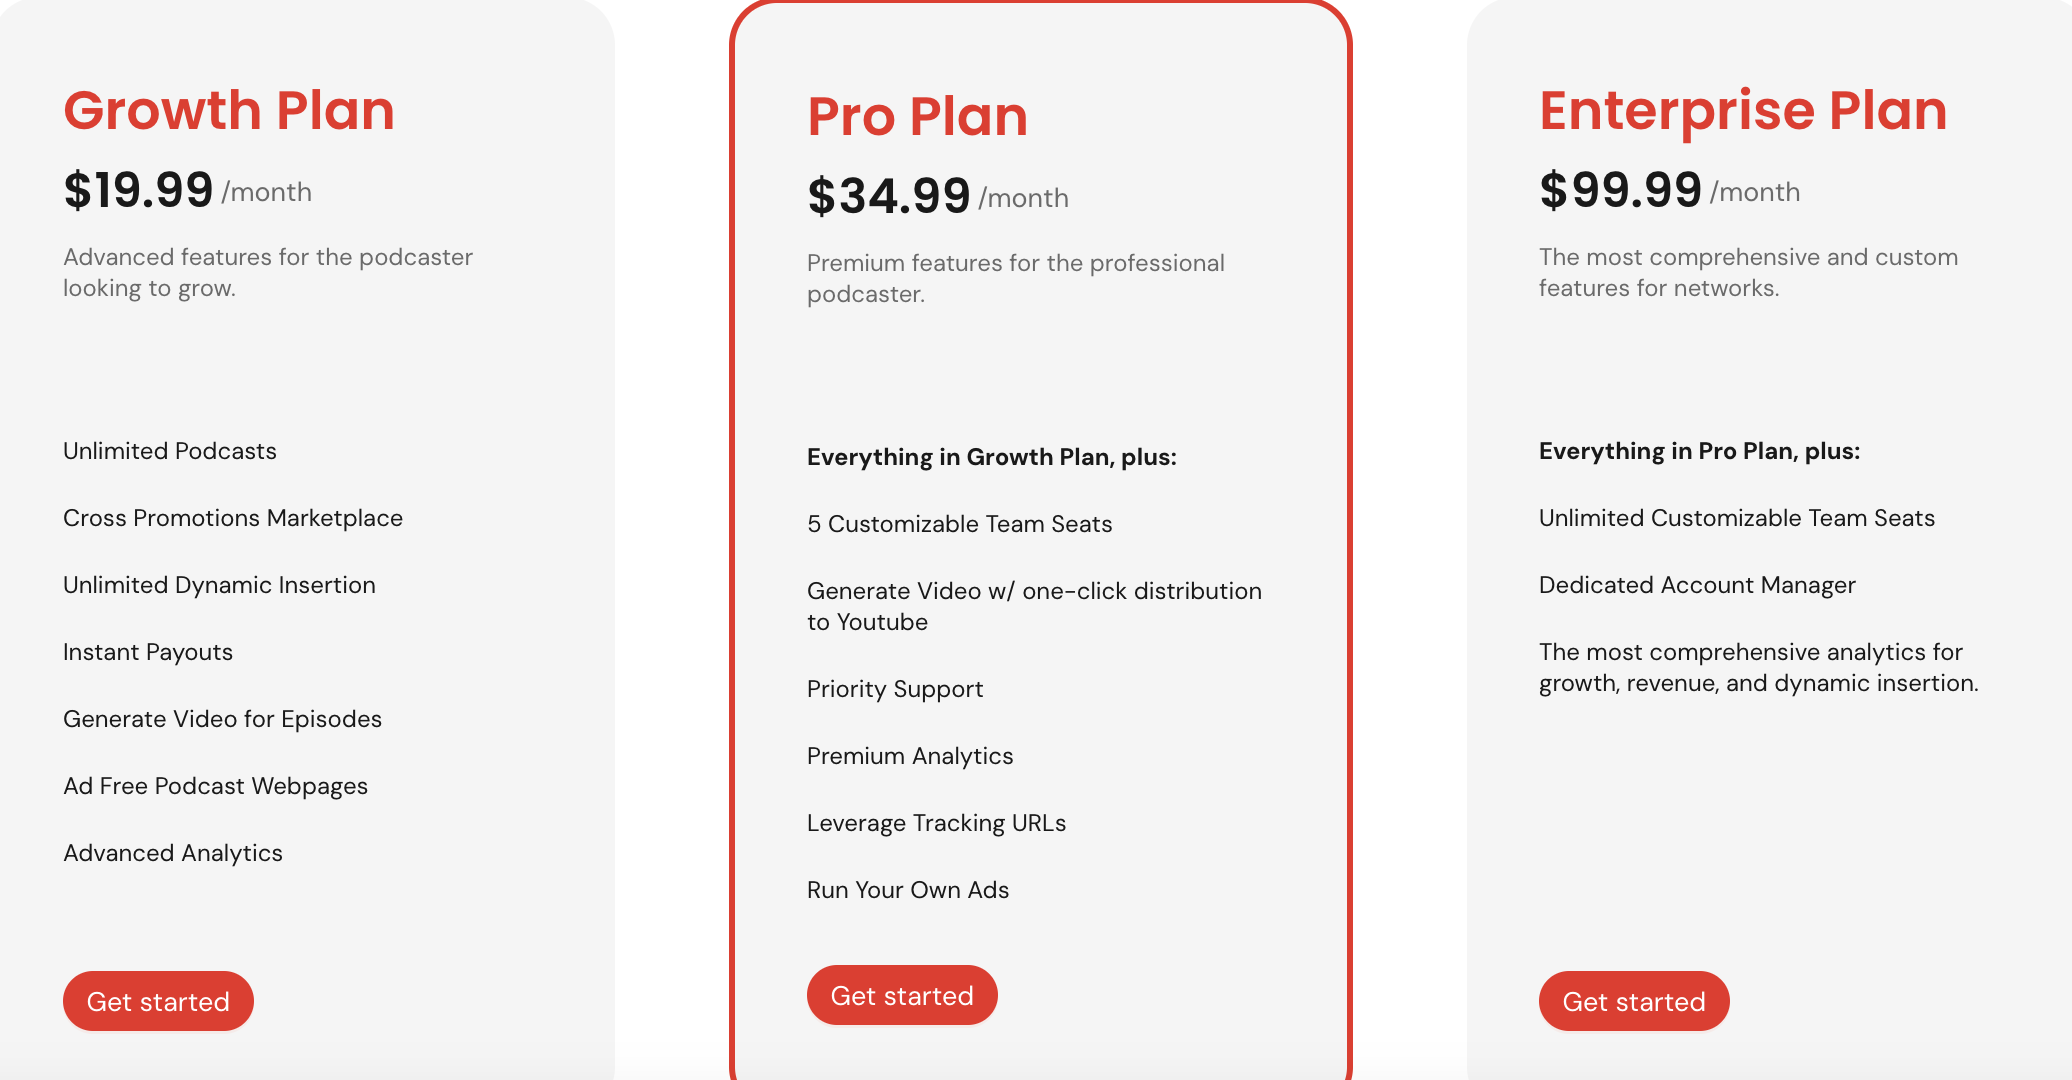Select the Priority Support feature

(x=895, y=689)
